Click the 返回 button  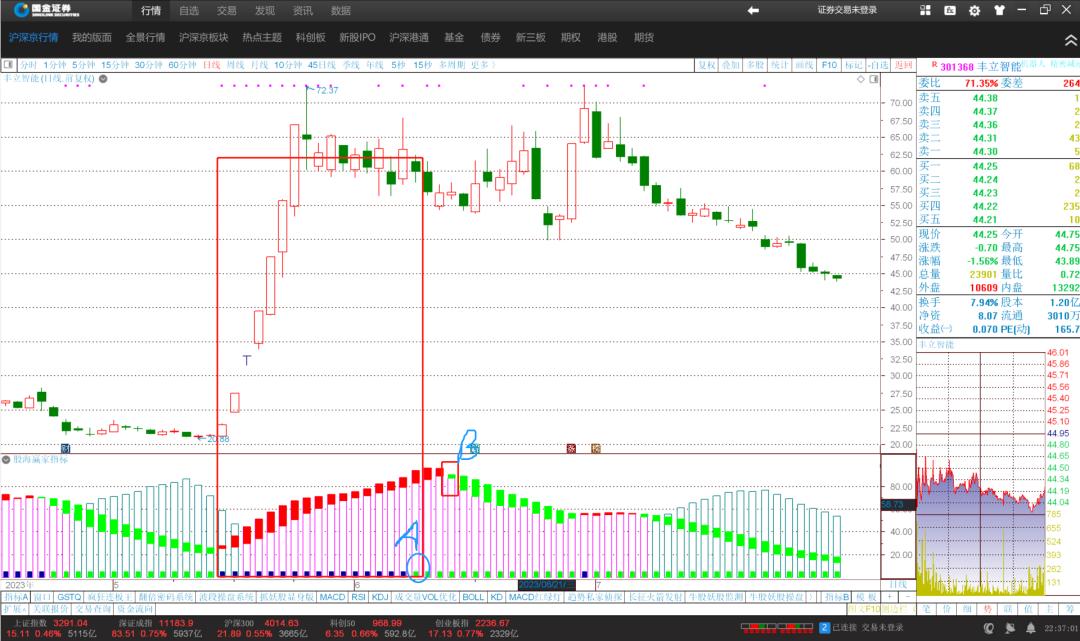pyautogui.click(x=904, y=65)
